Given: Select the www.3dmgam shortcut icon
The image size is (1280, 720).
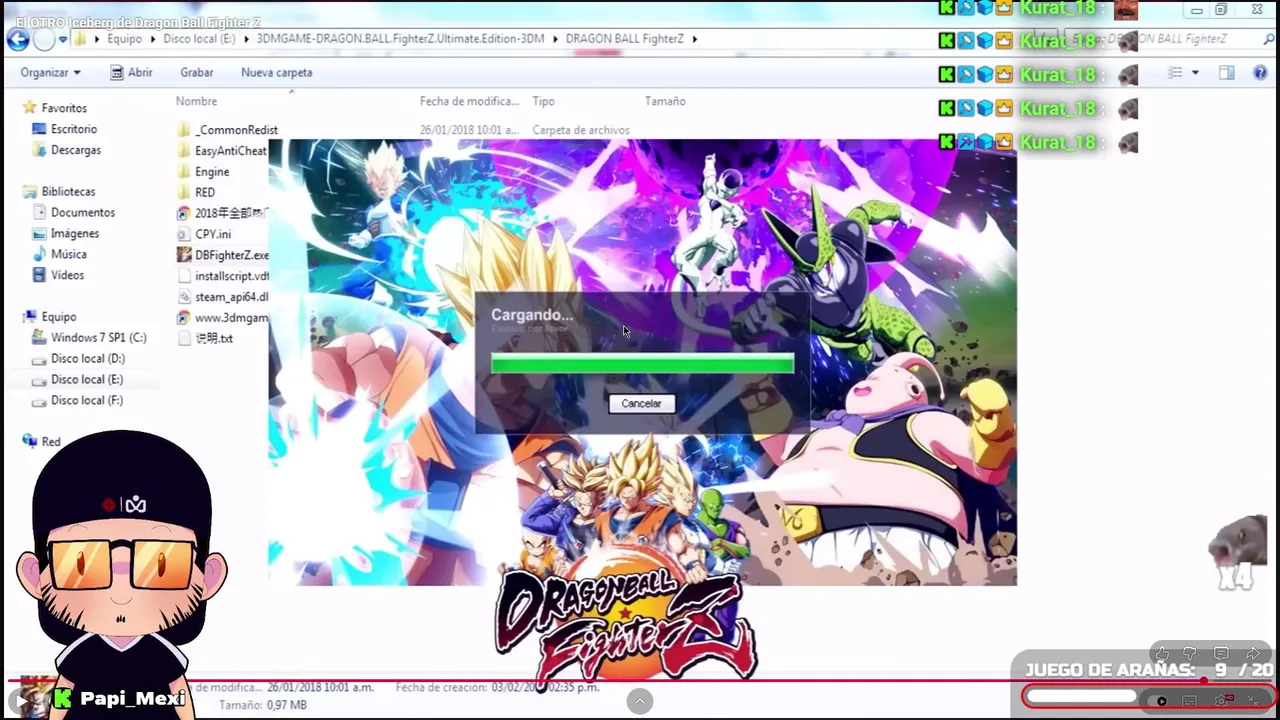Looking at the screenshot, I should click(x=184, y=318).
